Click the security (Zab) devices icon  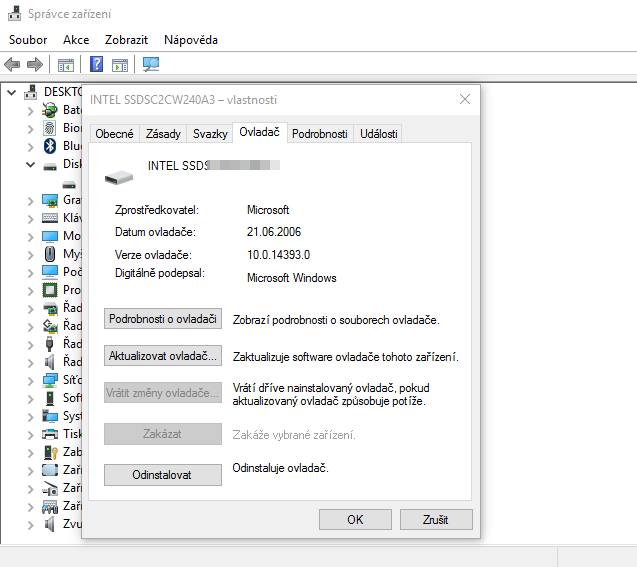[51, 452]
